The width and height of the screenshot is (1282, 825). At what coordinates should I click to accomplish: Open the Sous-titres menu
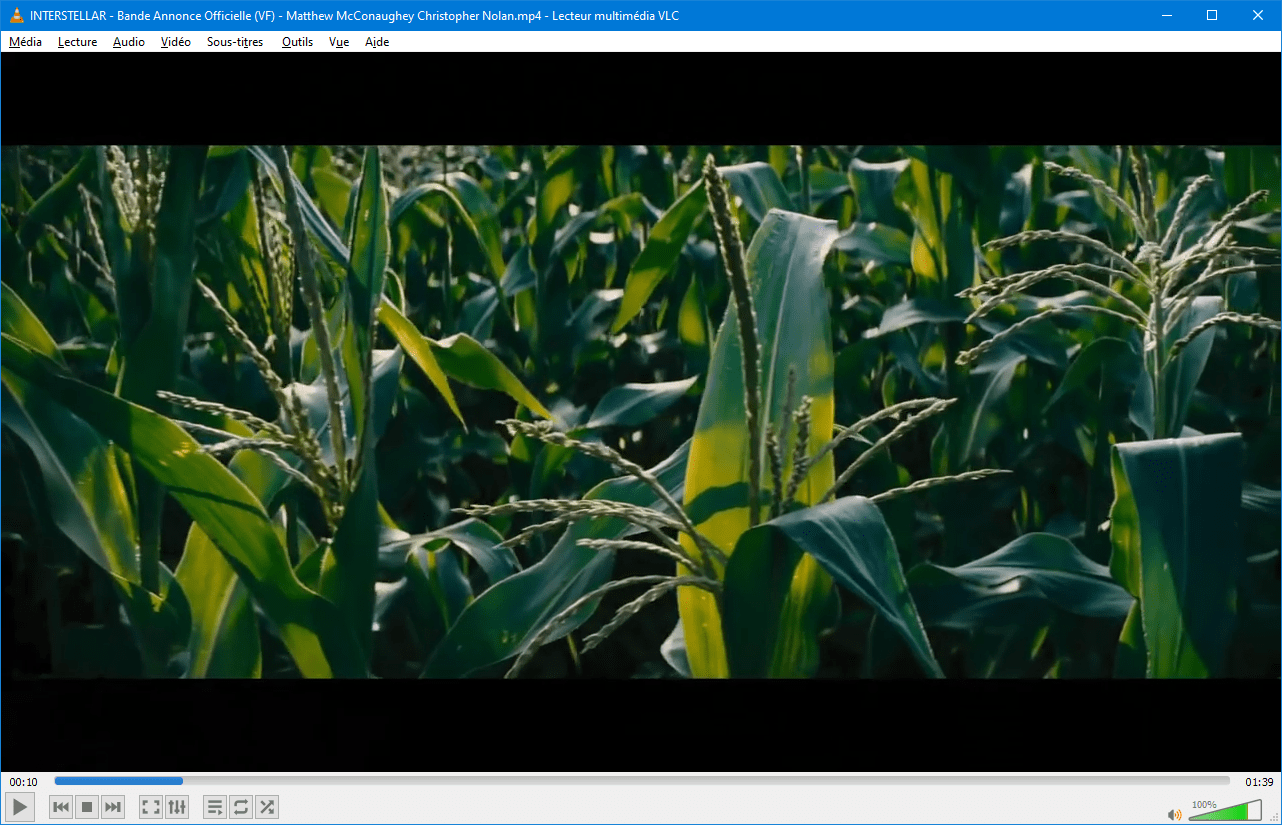(x=235, y=42)
